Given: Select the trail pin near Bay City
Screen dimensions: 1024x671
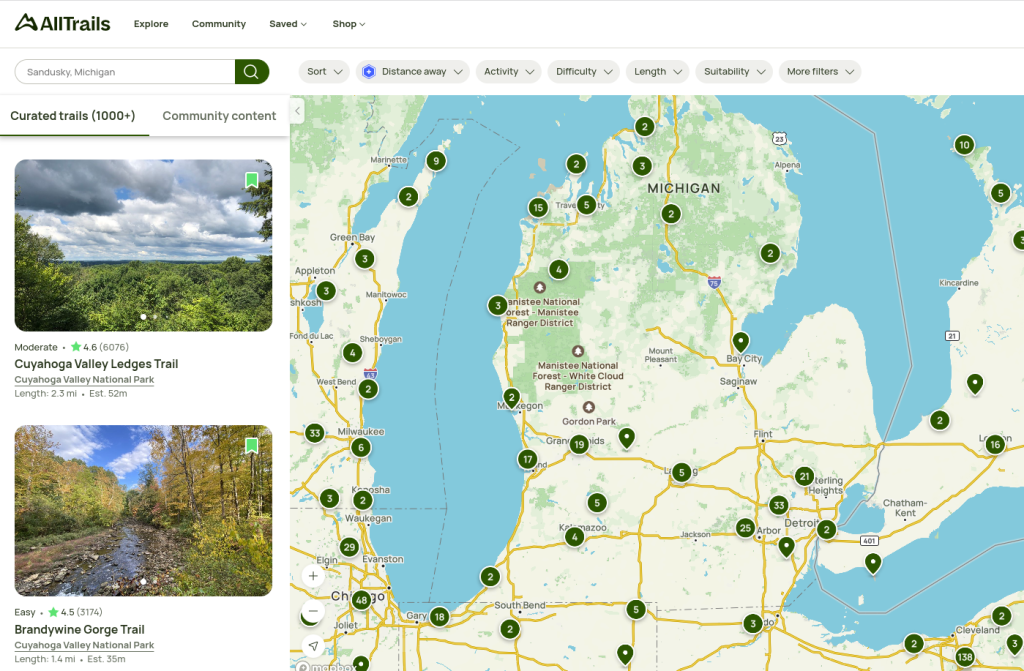Looking at the screenshot, I should [x=741, y=342].
